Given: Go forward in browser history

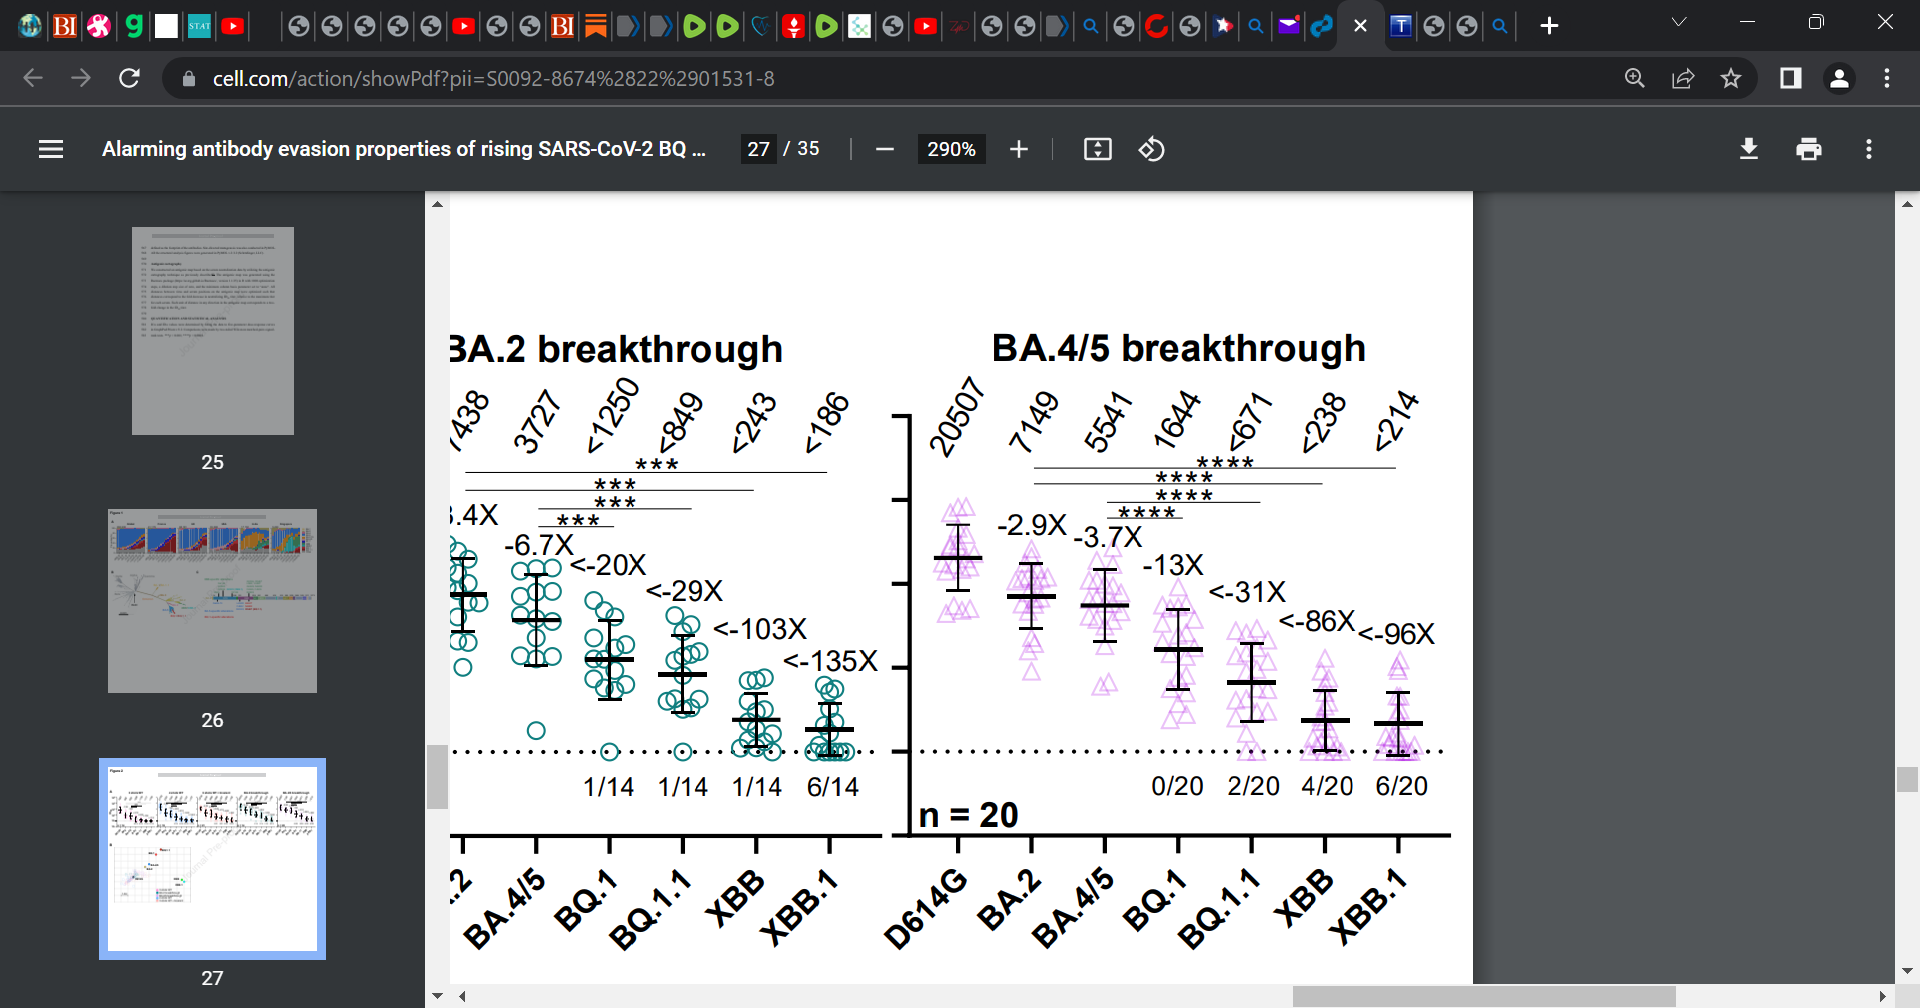Looking at the screenshot, I should pos(81,78).
